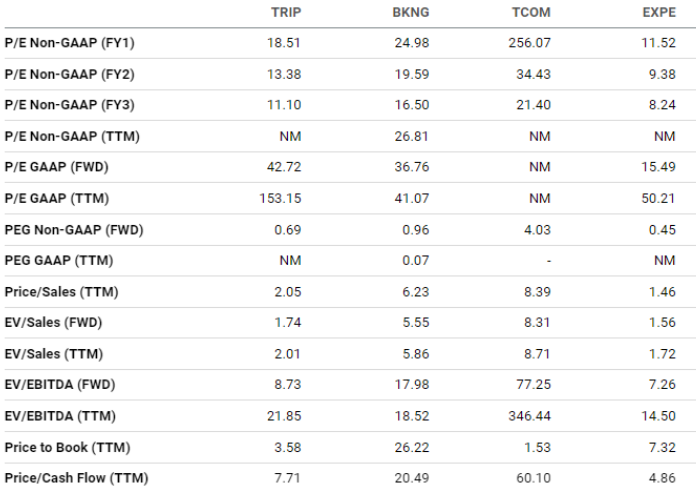Image resolution: width=697 pixels, height=497 pixels.
Task: Click EXPE's 0.45 PEG value
Action: click(662, 230)
